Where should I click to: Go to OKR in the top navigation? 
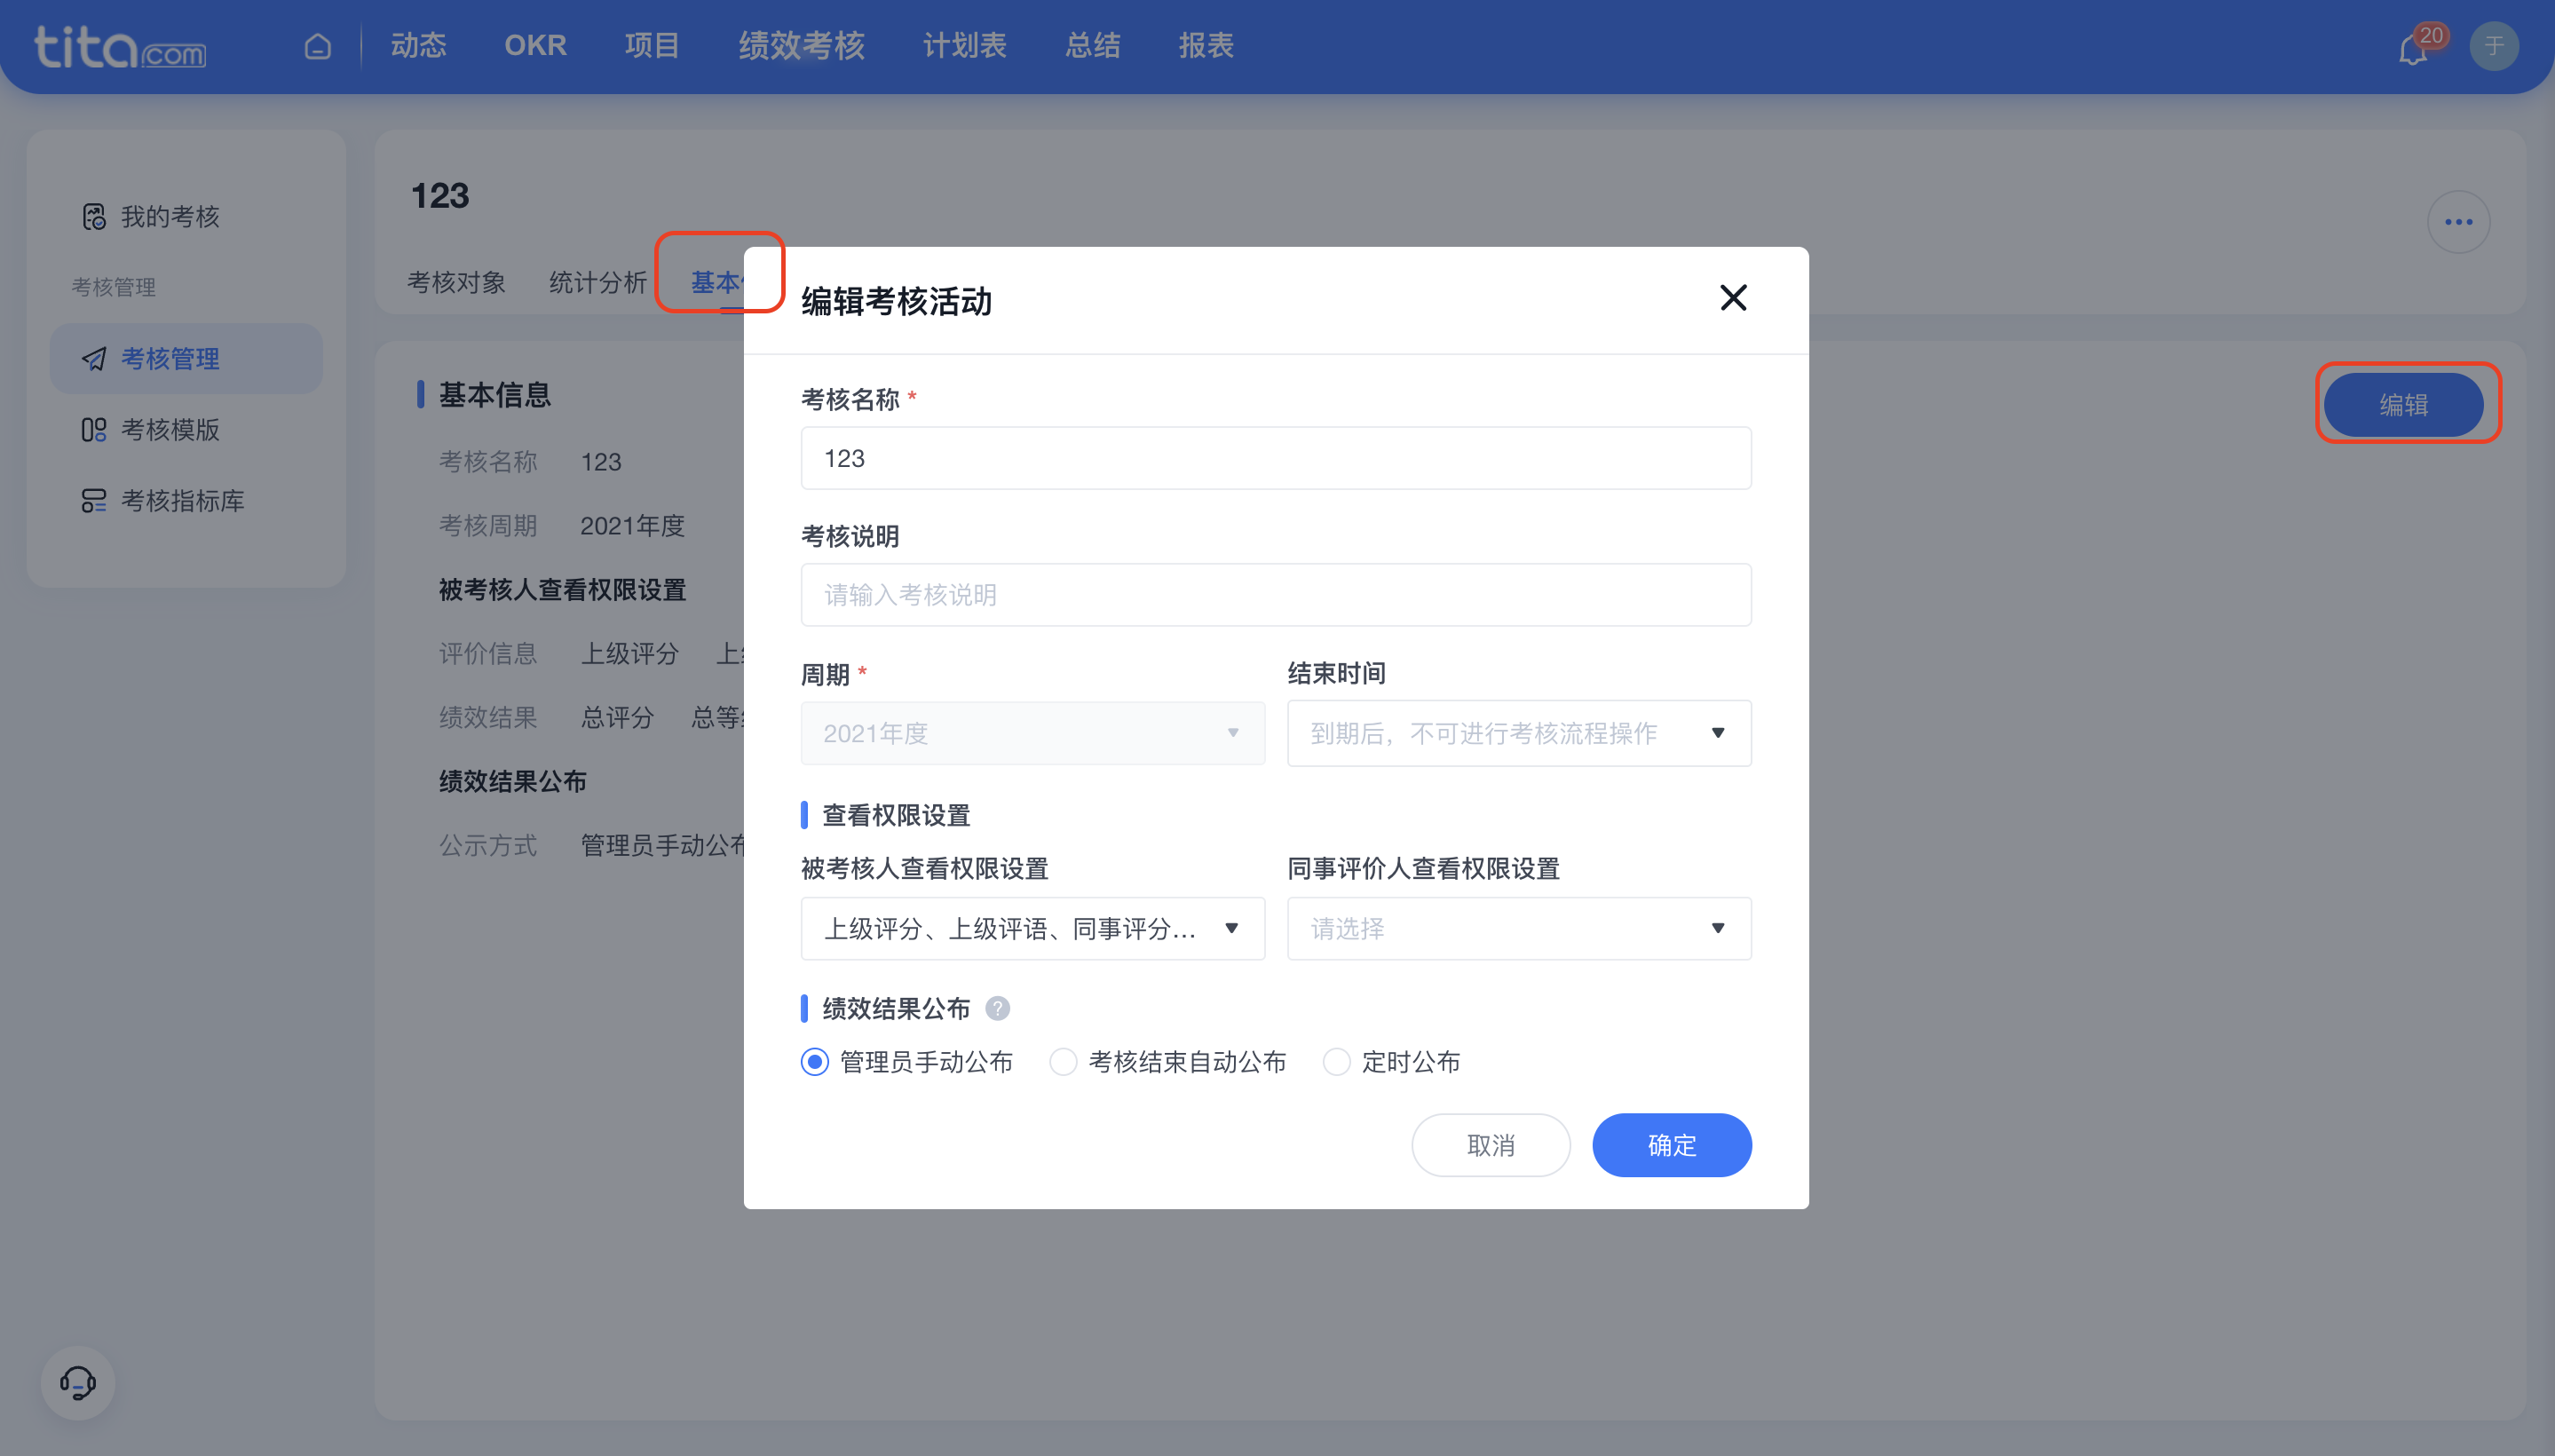[535, 46]
